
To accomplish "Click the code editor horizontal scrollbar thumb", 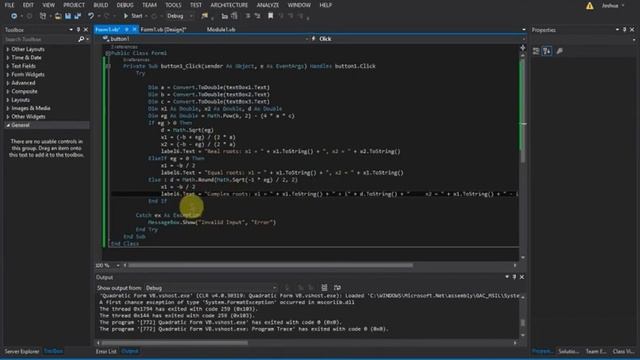I will coord(271,265).
